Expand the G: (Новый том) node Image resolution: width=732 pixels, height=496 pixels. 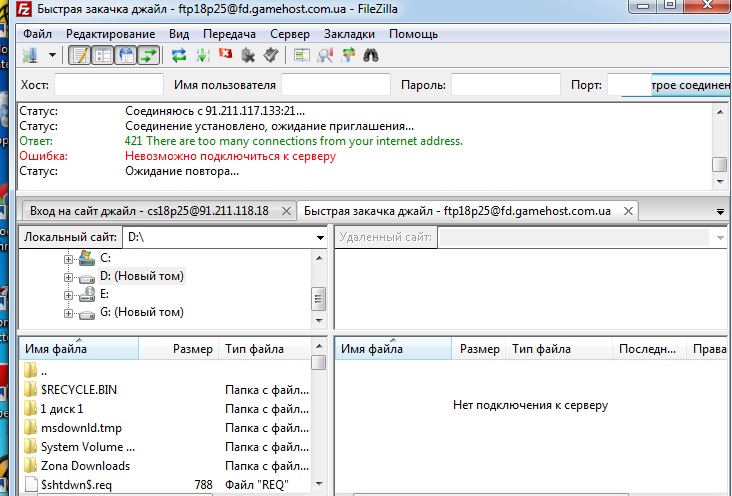[x=68, y=313]
